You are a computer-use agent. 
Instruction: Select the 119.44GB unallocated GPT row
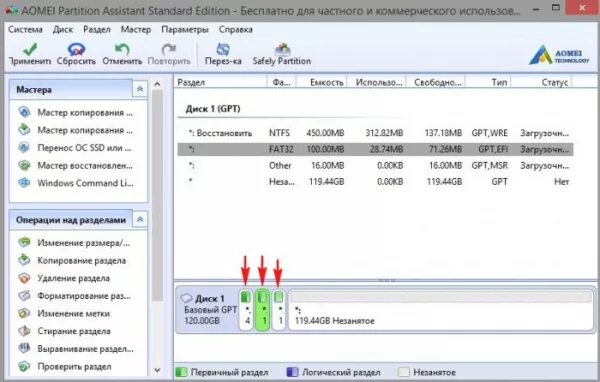tap(375, 182)
